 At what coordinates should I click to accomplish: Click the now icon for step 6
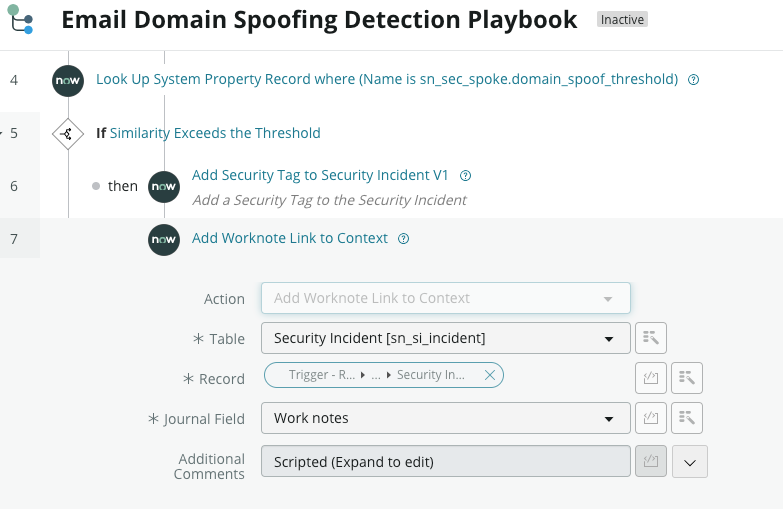[164, 187]
